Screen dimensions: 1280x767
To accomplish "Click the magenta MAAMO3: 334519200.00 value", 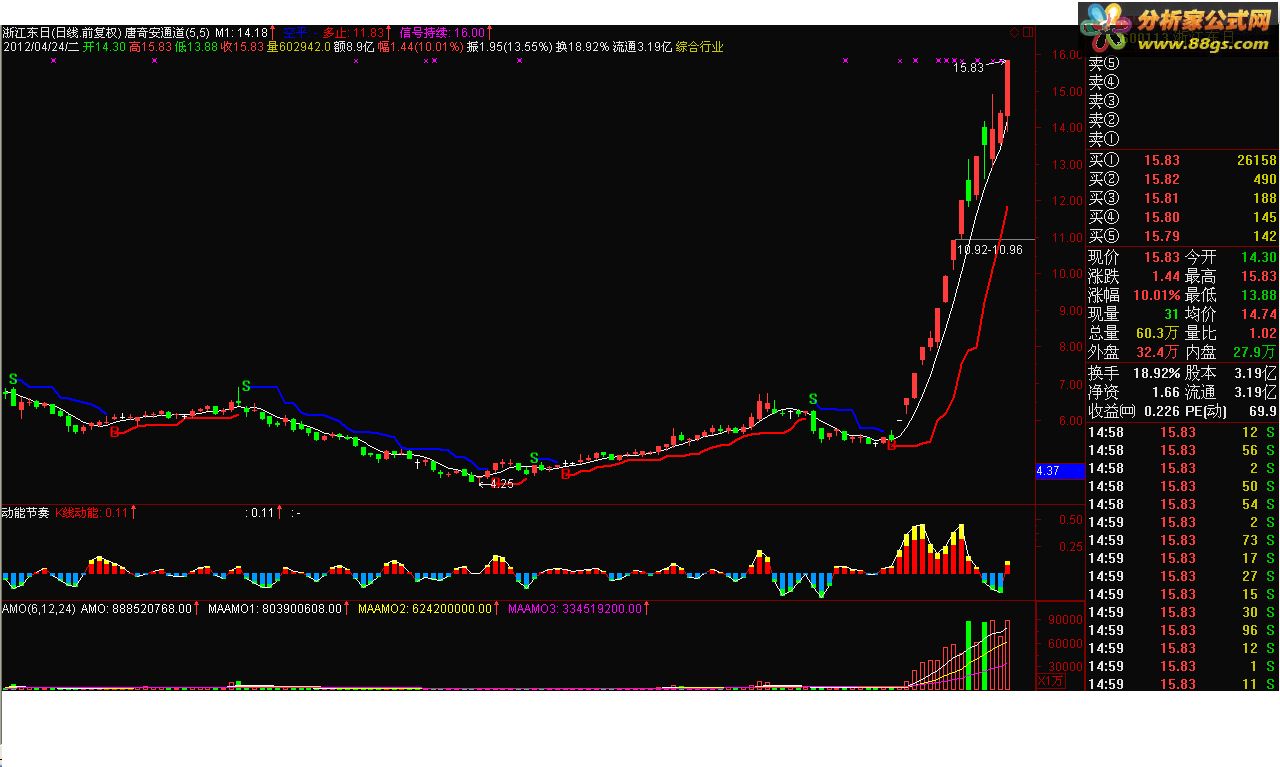I will point(577,608).
